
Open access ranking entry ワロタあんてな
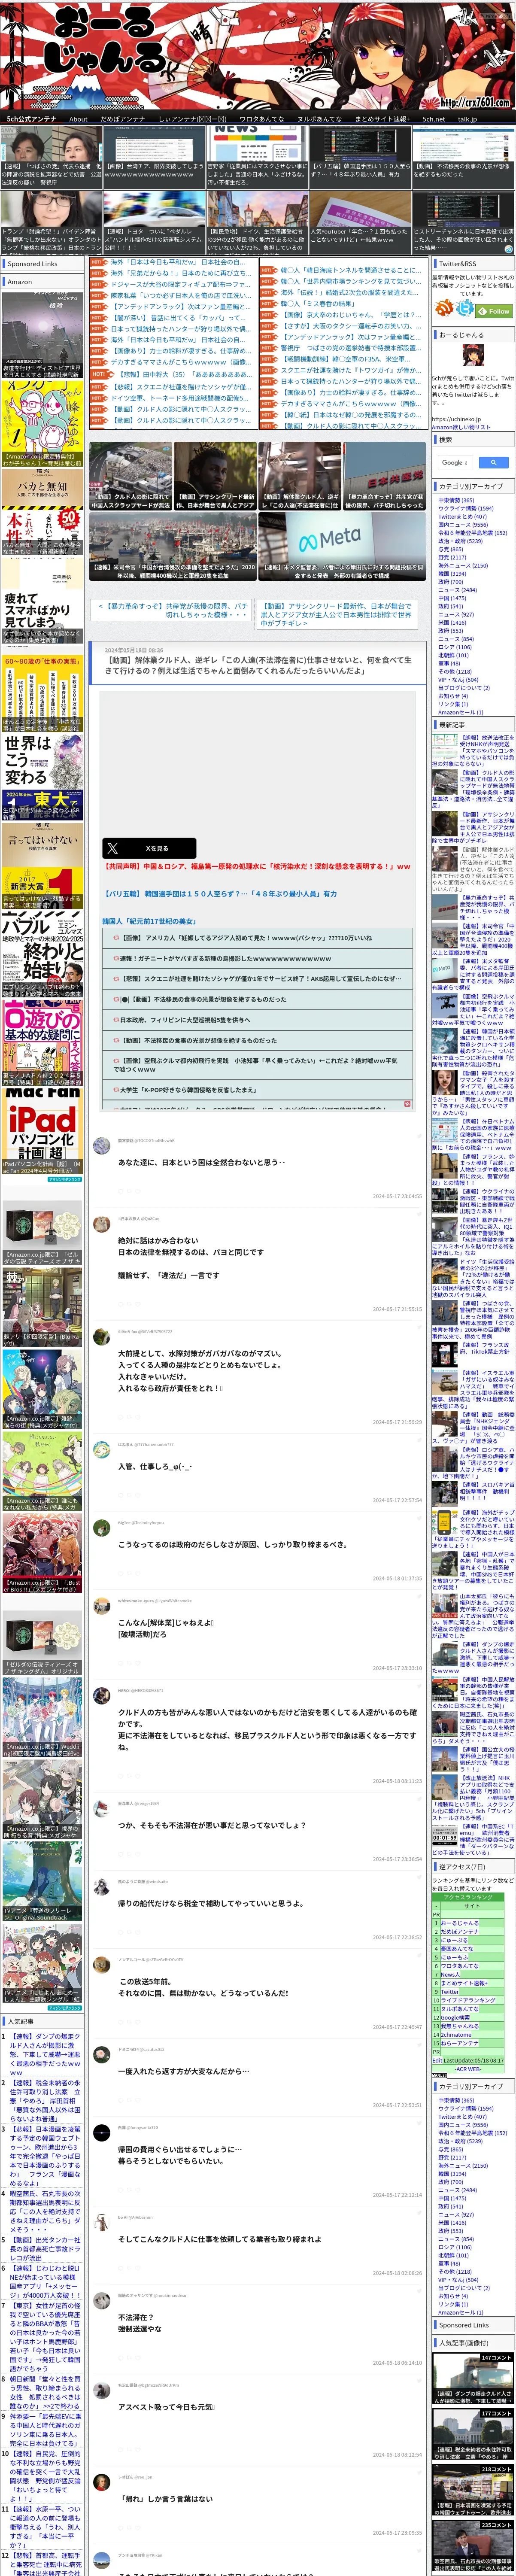pyautogui.click(x=460, y=1965)
